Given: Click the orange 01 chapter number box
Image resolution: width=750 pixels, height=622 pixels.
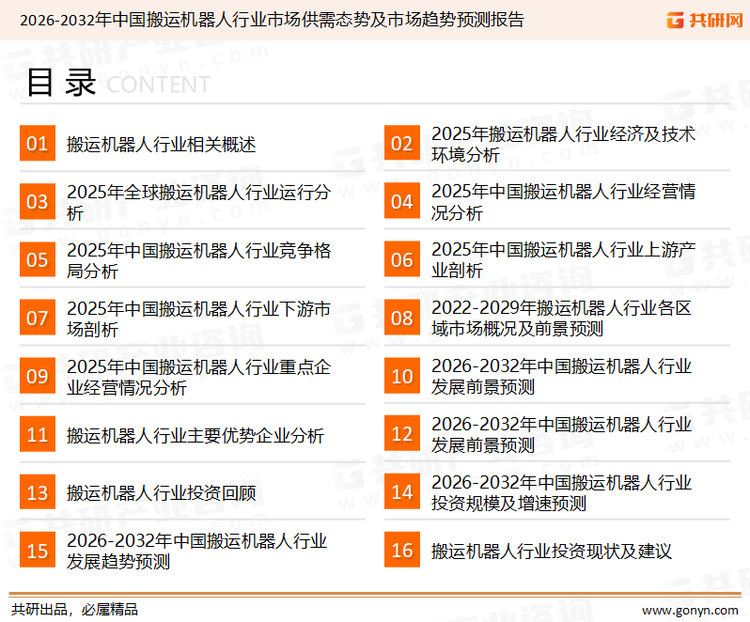Looking at the screenshot, I should point(37,143).
